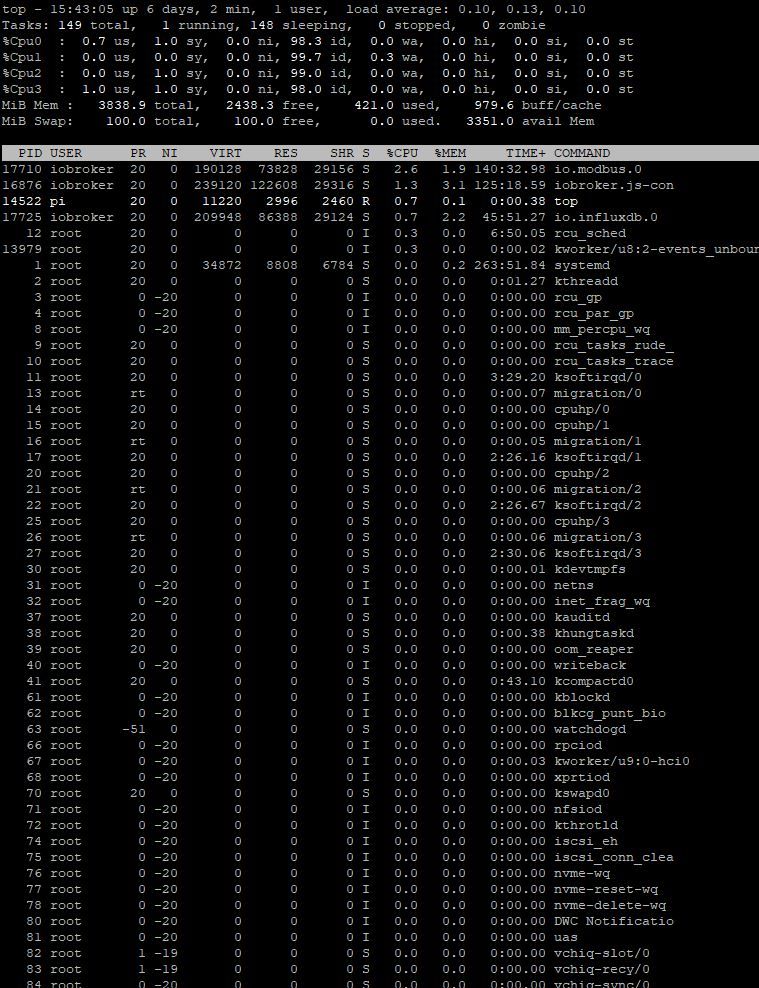Select the '979.6 buff/cache' value
This screenshot has width=759, height=988.
point(537,105)
